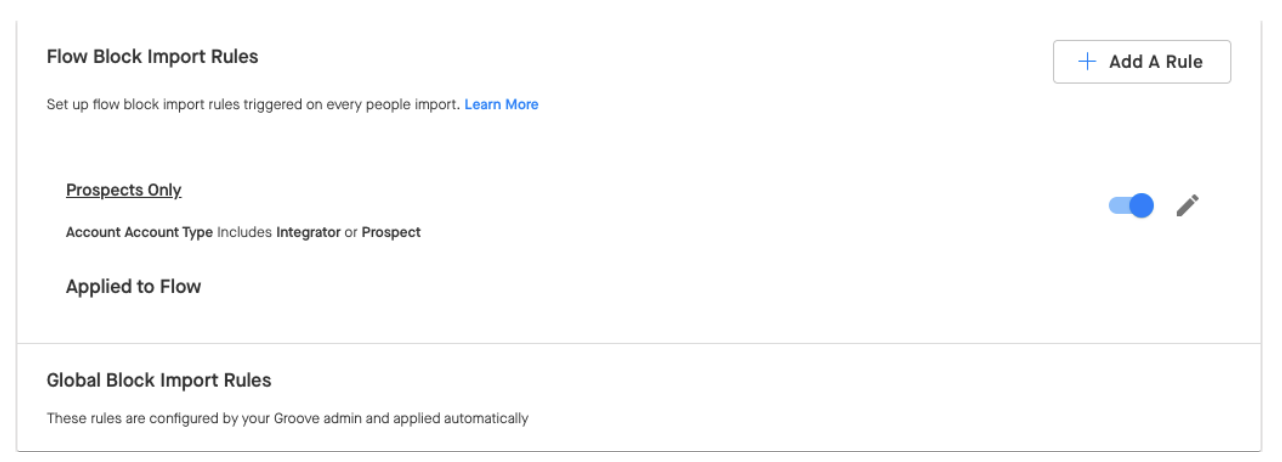
Task: Click the plus icon in Add A Rule
Action: [1087, 62]
